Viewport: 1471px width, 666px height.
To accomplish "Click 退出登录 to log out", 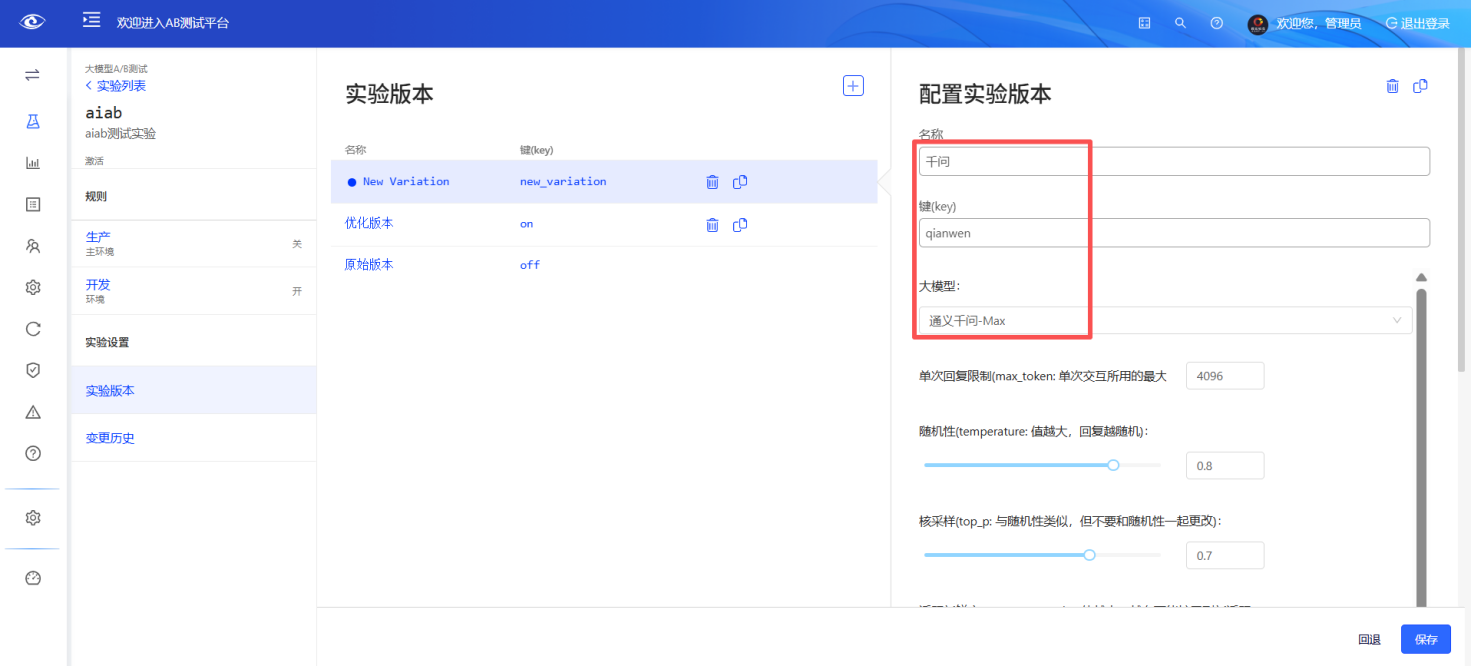I will 1418,22.
